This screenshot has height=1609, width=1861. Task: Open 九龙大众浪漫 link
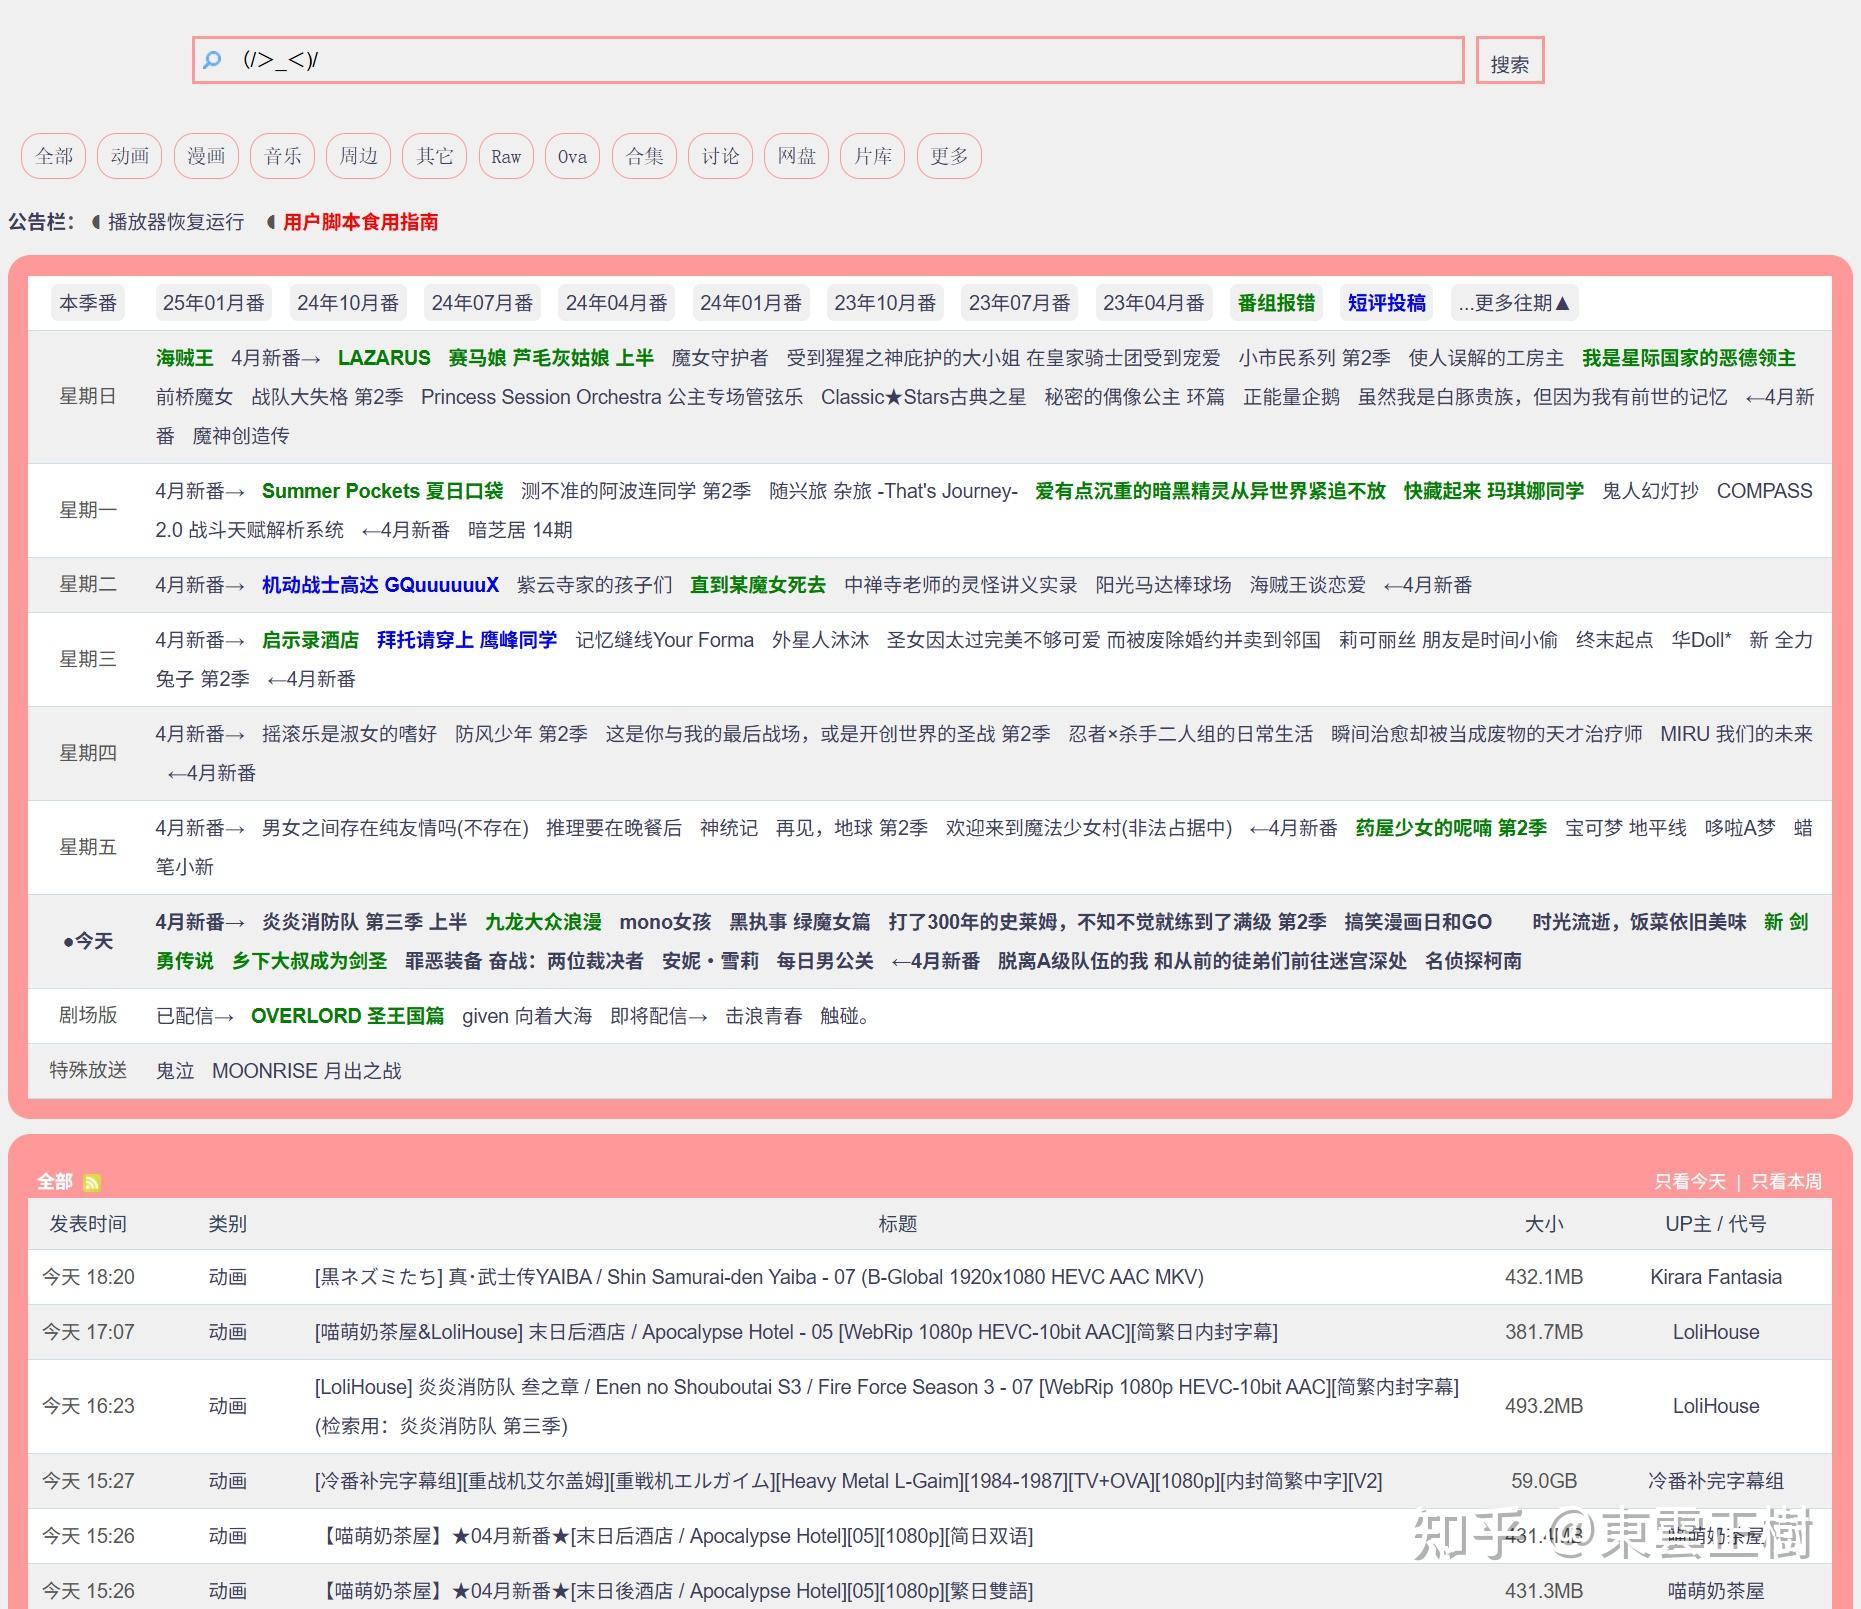tap(543, 922)
